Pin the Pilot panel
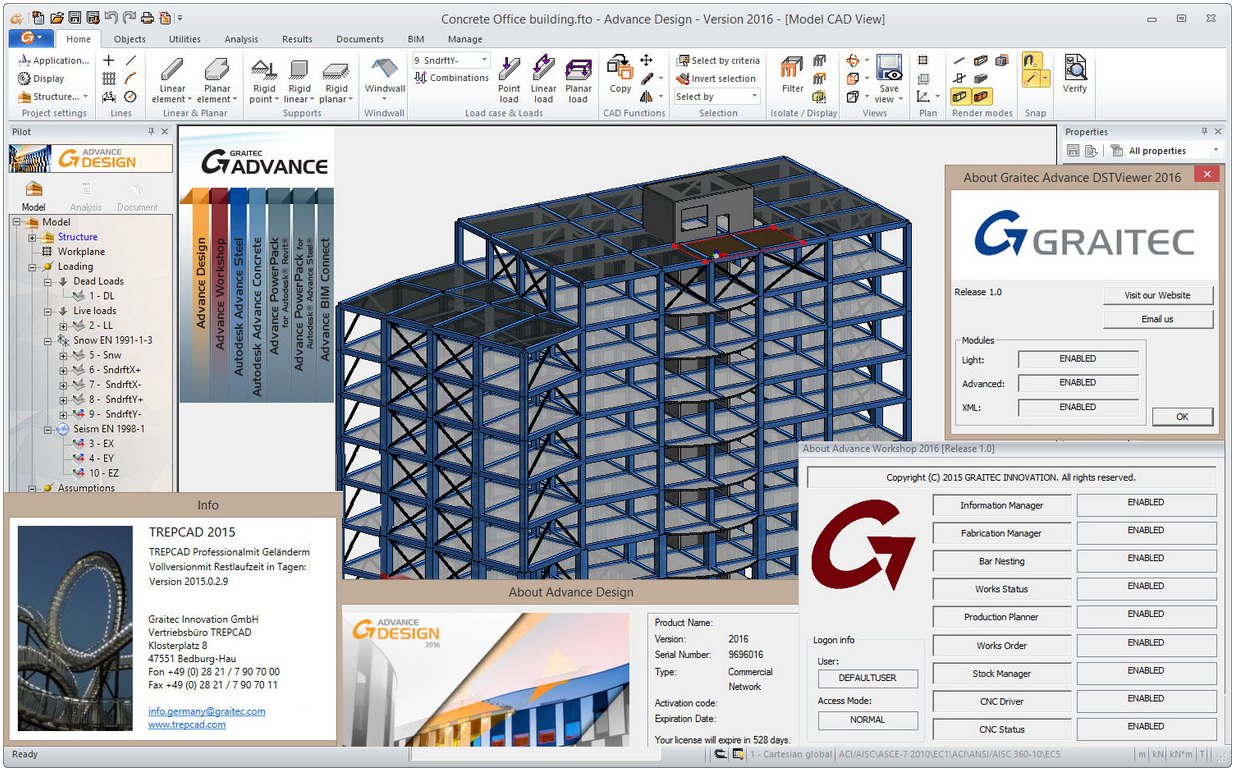Image resolution: width=1234 pixels, height=769 pixels. coord(152,132)
